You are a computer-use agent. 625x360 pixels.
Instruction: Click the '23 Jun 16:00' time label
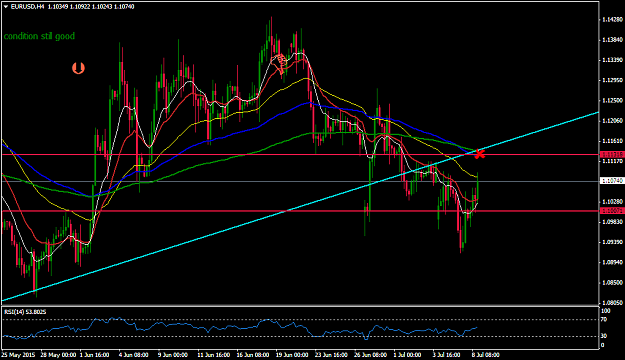(331, 354)
